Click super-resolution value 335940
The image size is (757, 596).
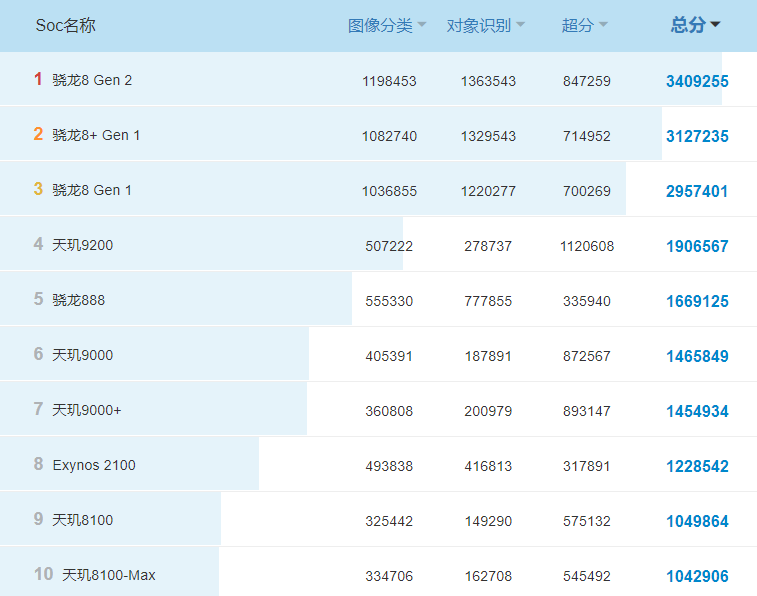click(x=587, y=301)
